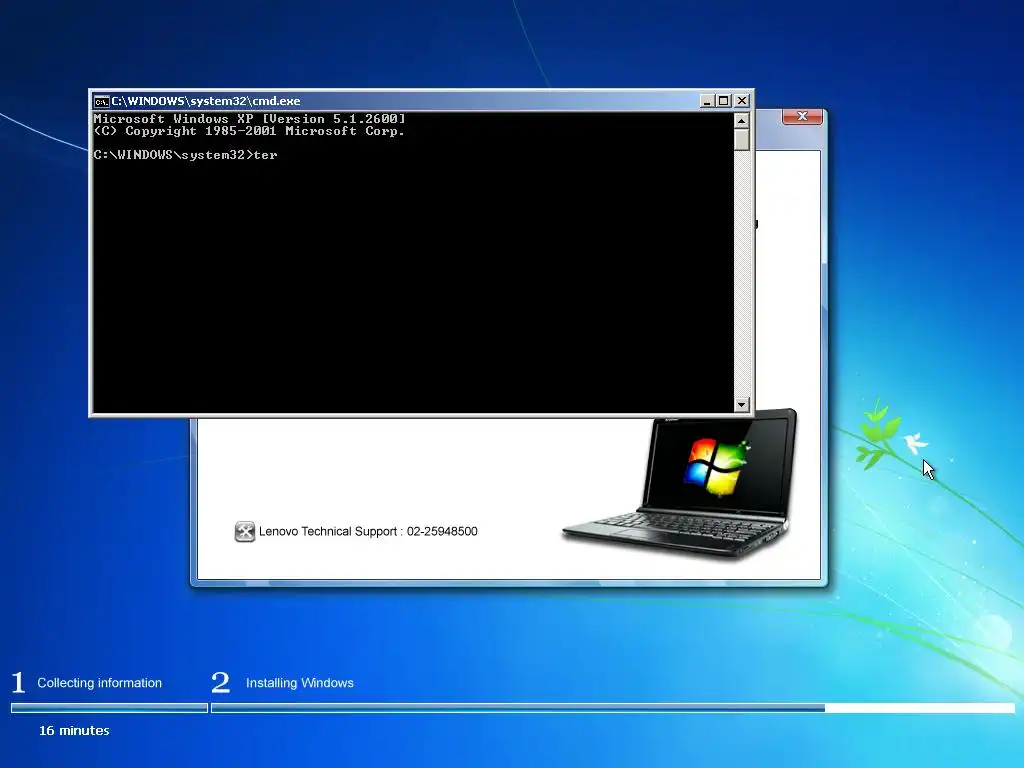
Task: Click the Installing Windows progress bar
Action: (x=613, y=708)
